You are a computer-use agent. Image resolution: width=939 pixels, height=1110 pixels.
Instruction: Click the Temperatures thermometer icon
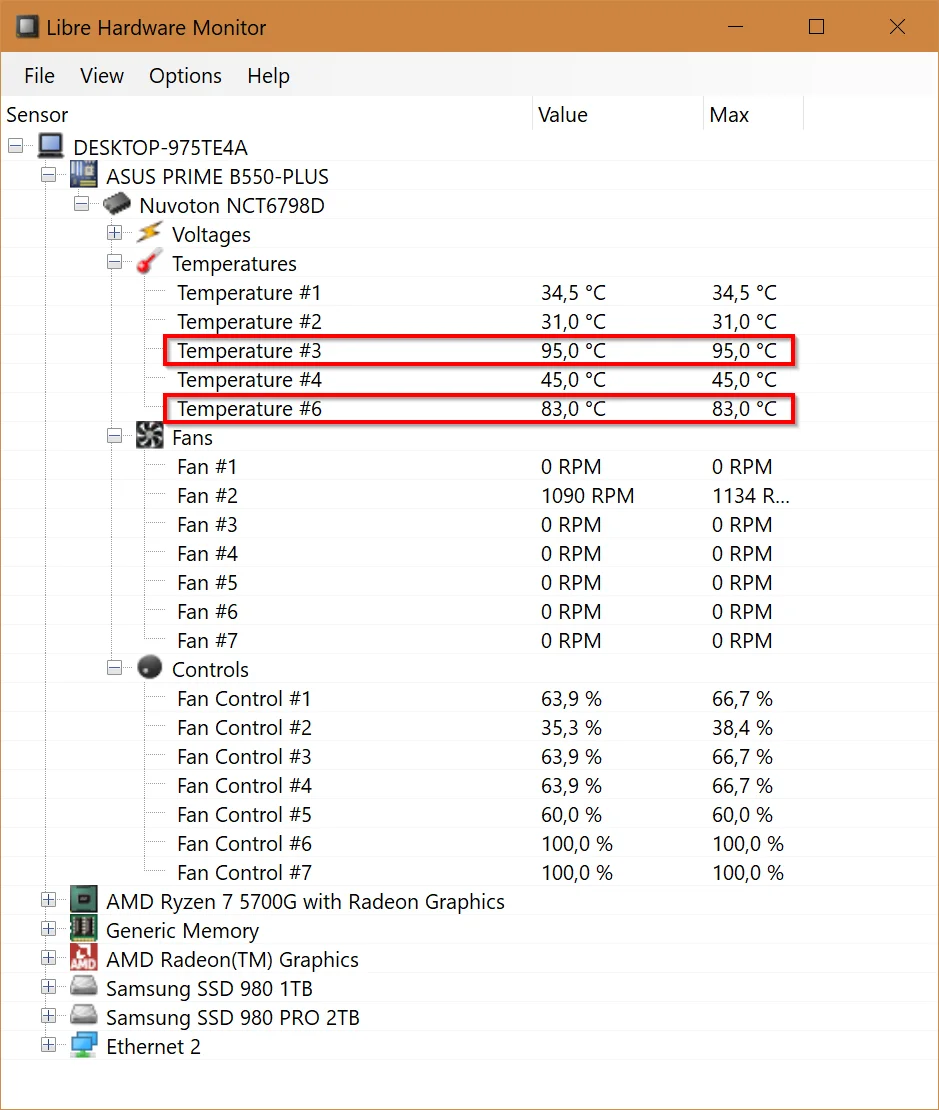click(149, 262)
